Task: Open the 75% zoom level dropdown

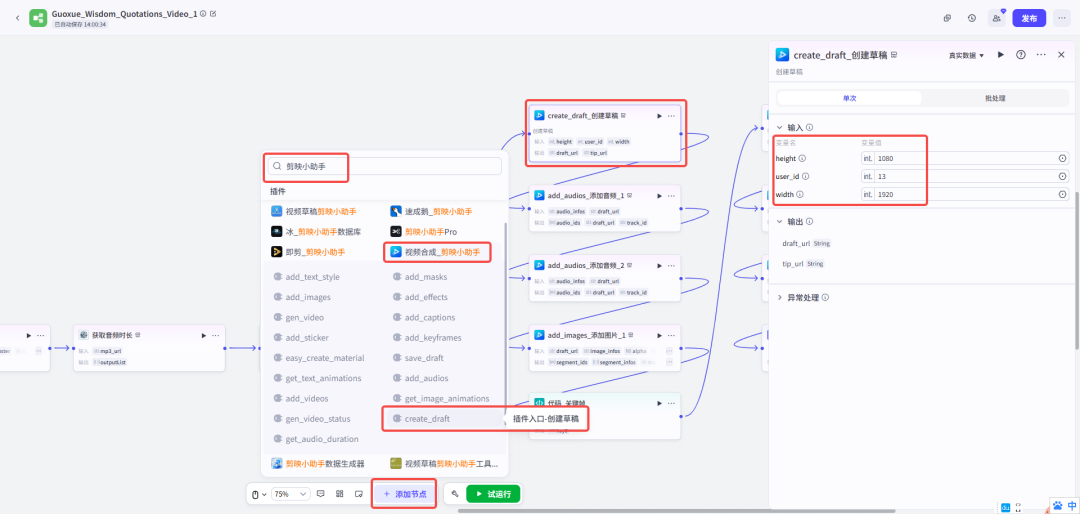Action: click(x=291, y=494)
